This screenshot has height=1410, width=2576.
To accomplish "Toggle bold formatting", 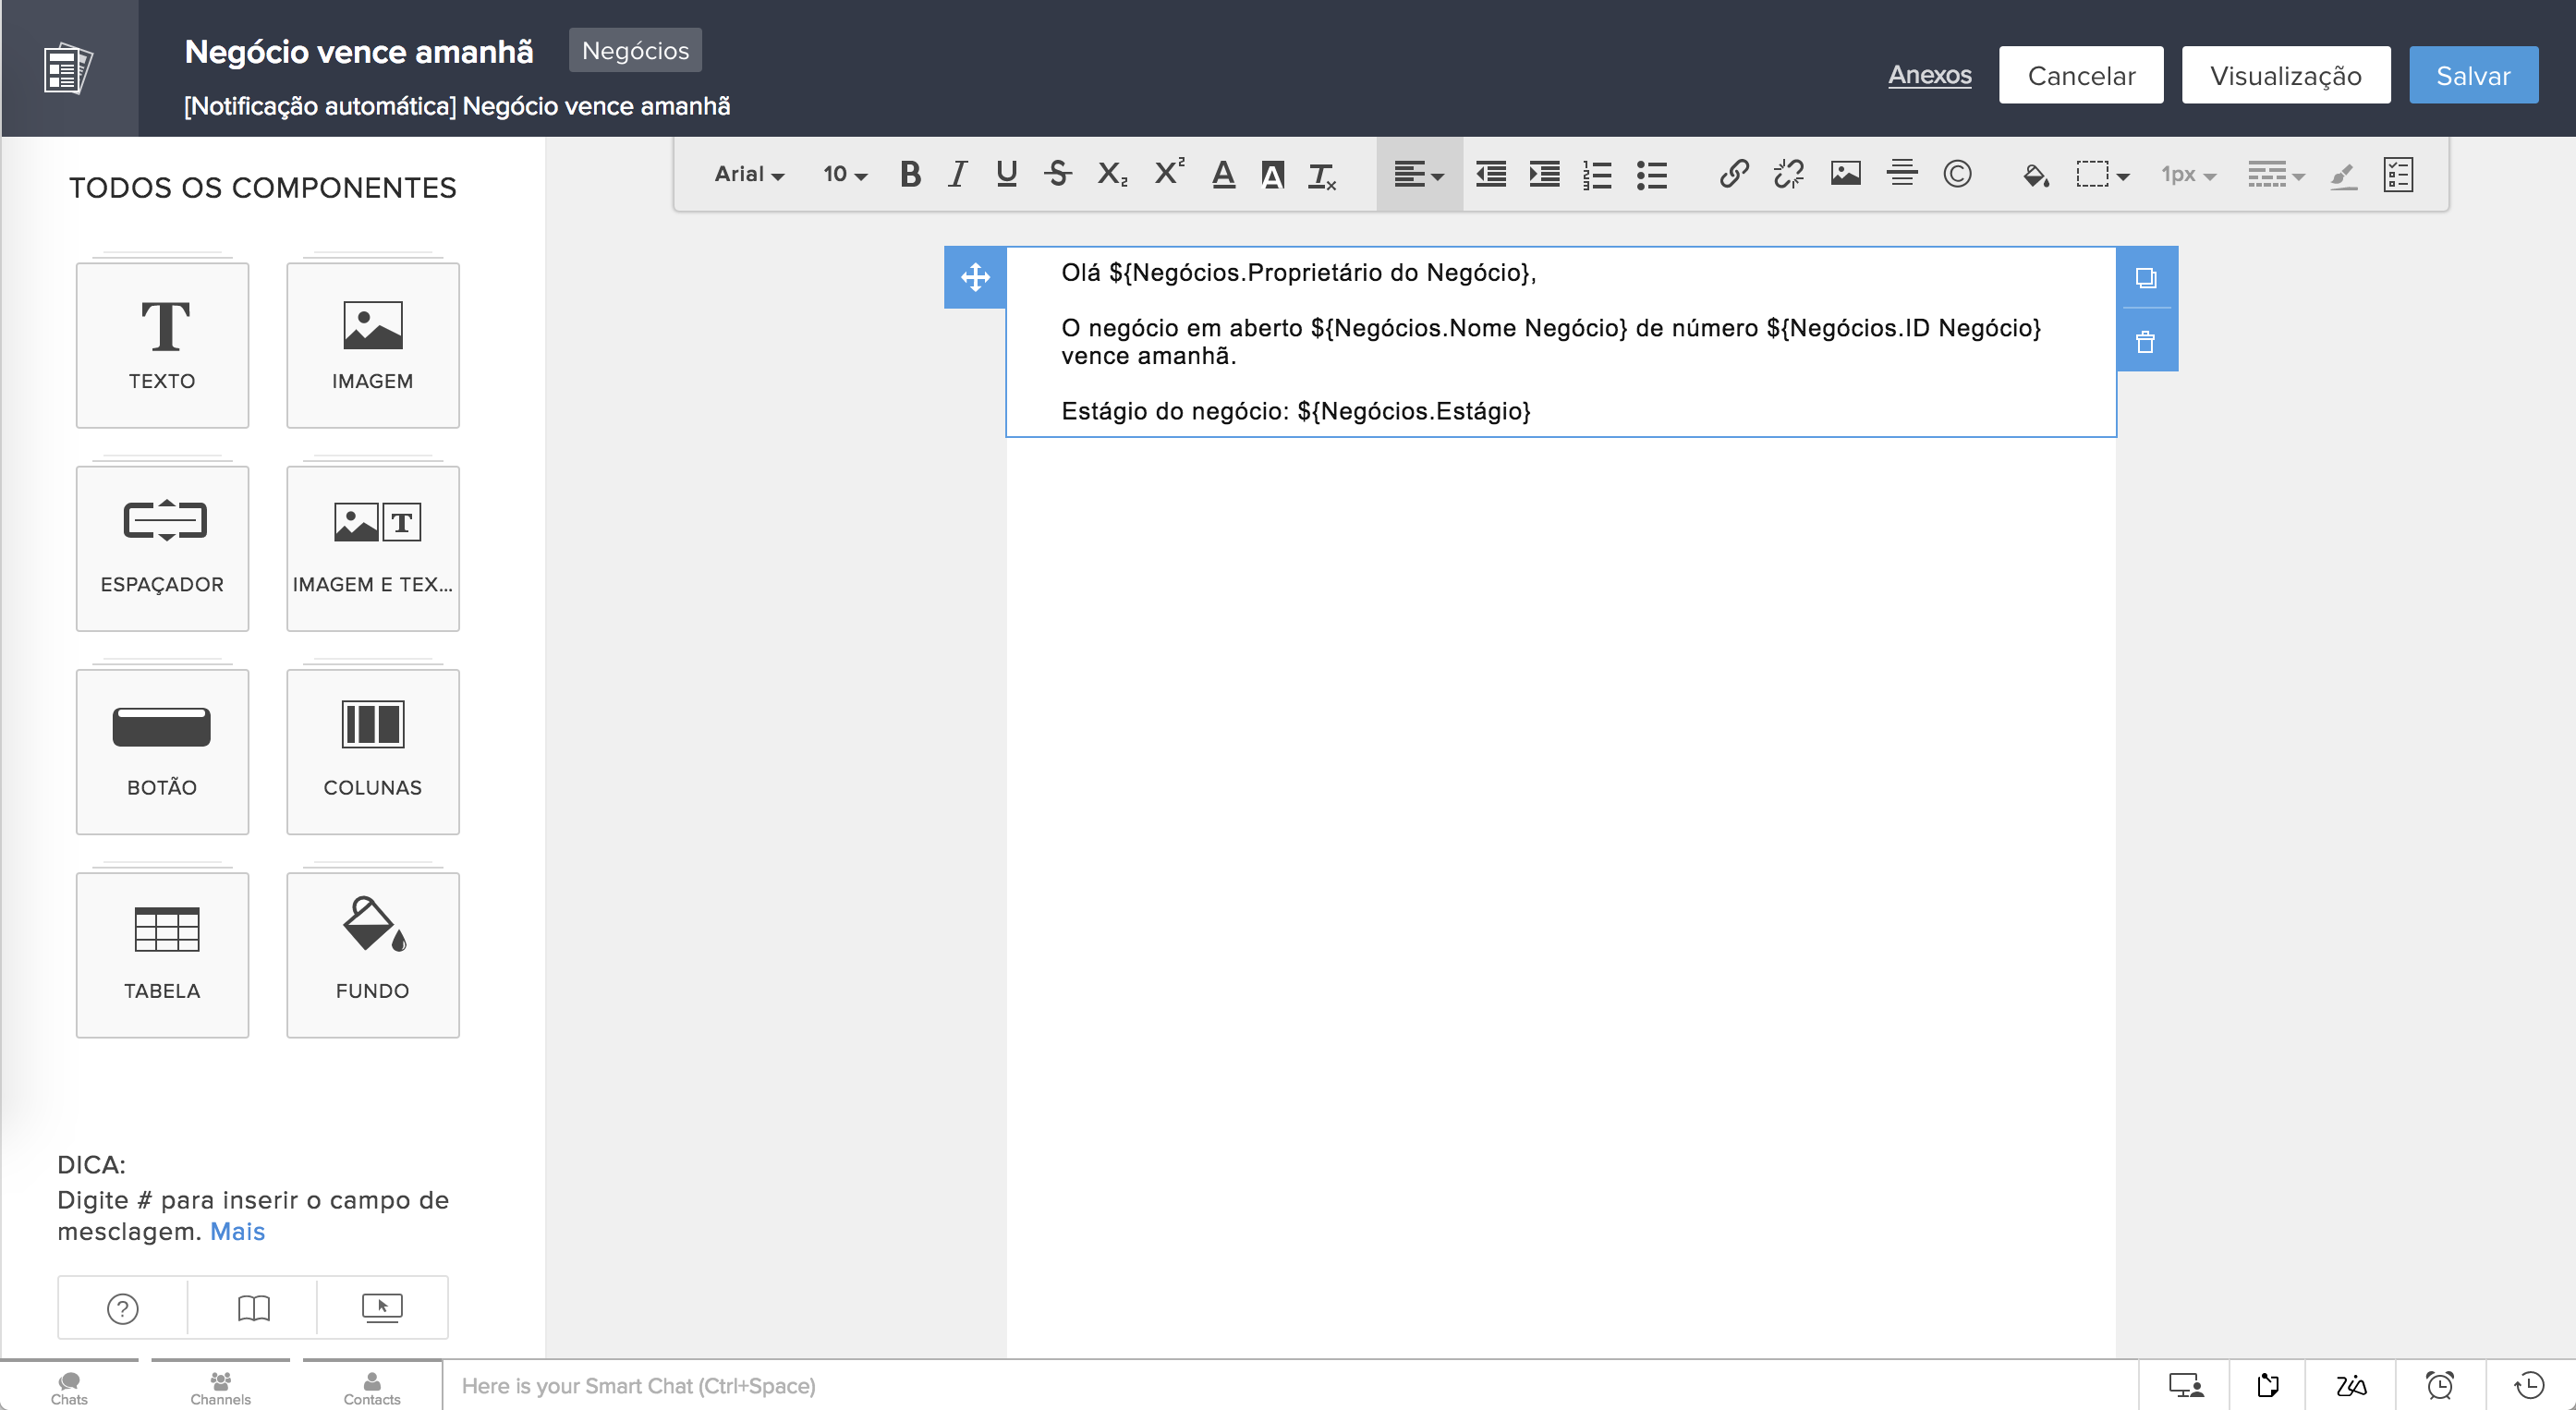I will (909, 174).
